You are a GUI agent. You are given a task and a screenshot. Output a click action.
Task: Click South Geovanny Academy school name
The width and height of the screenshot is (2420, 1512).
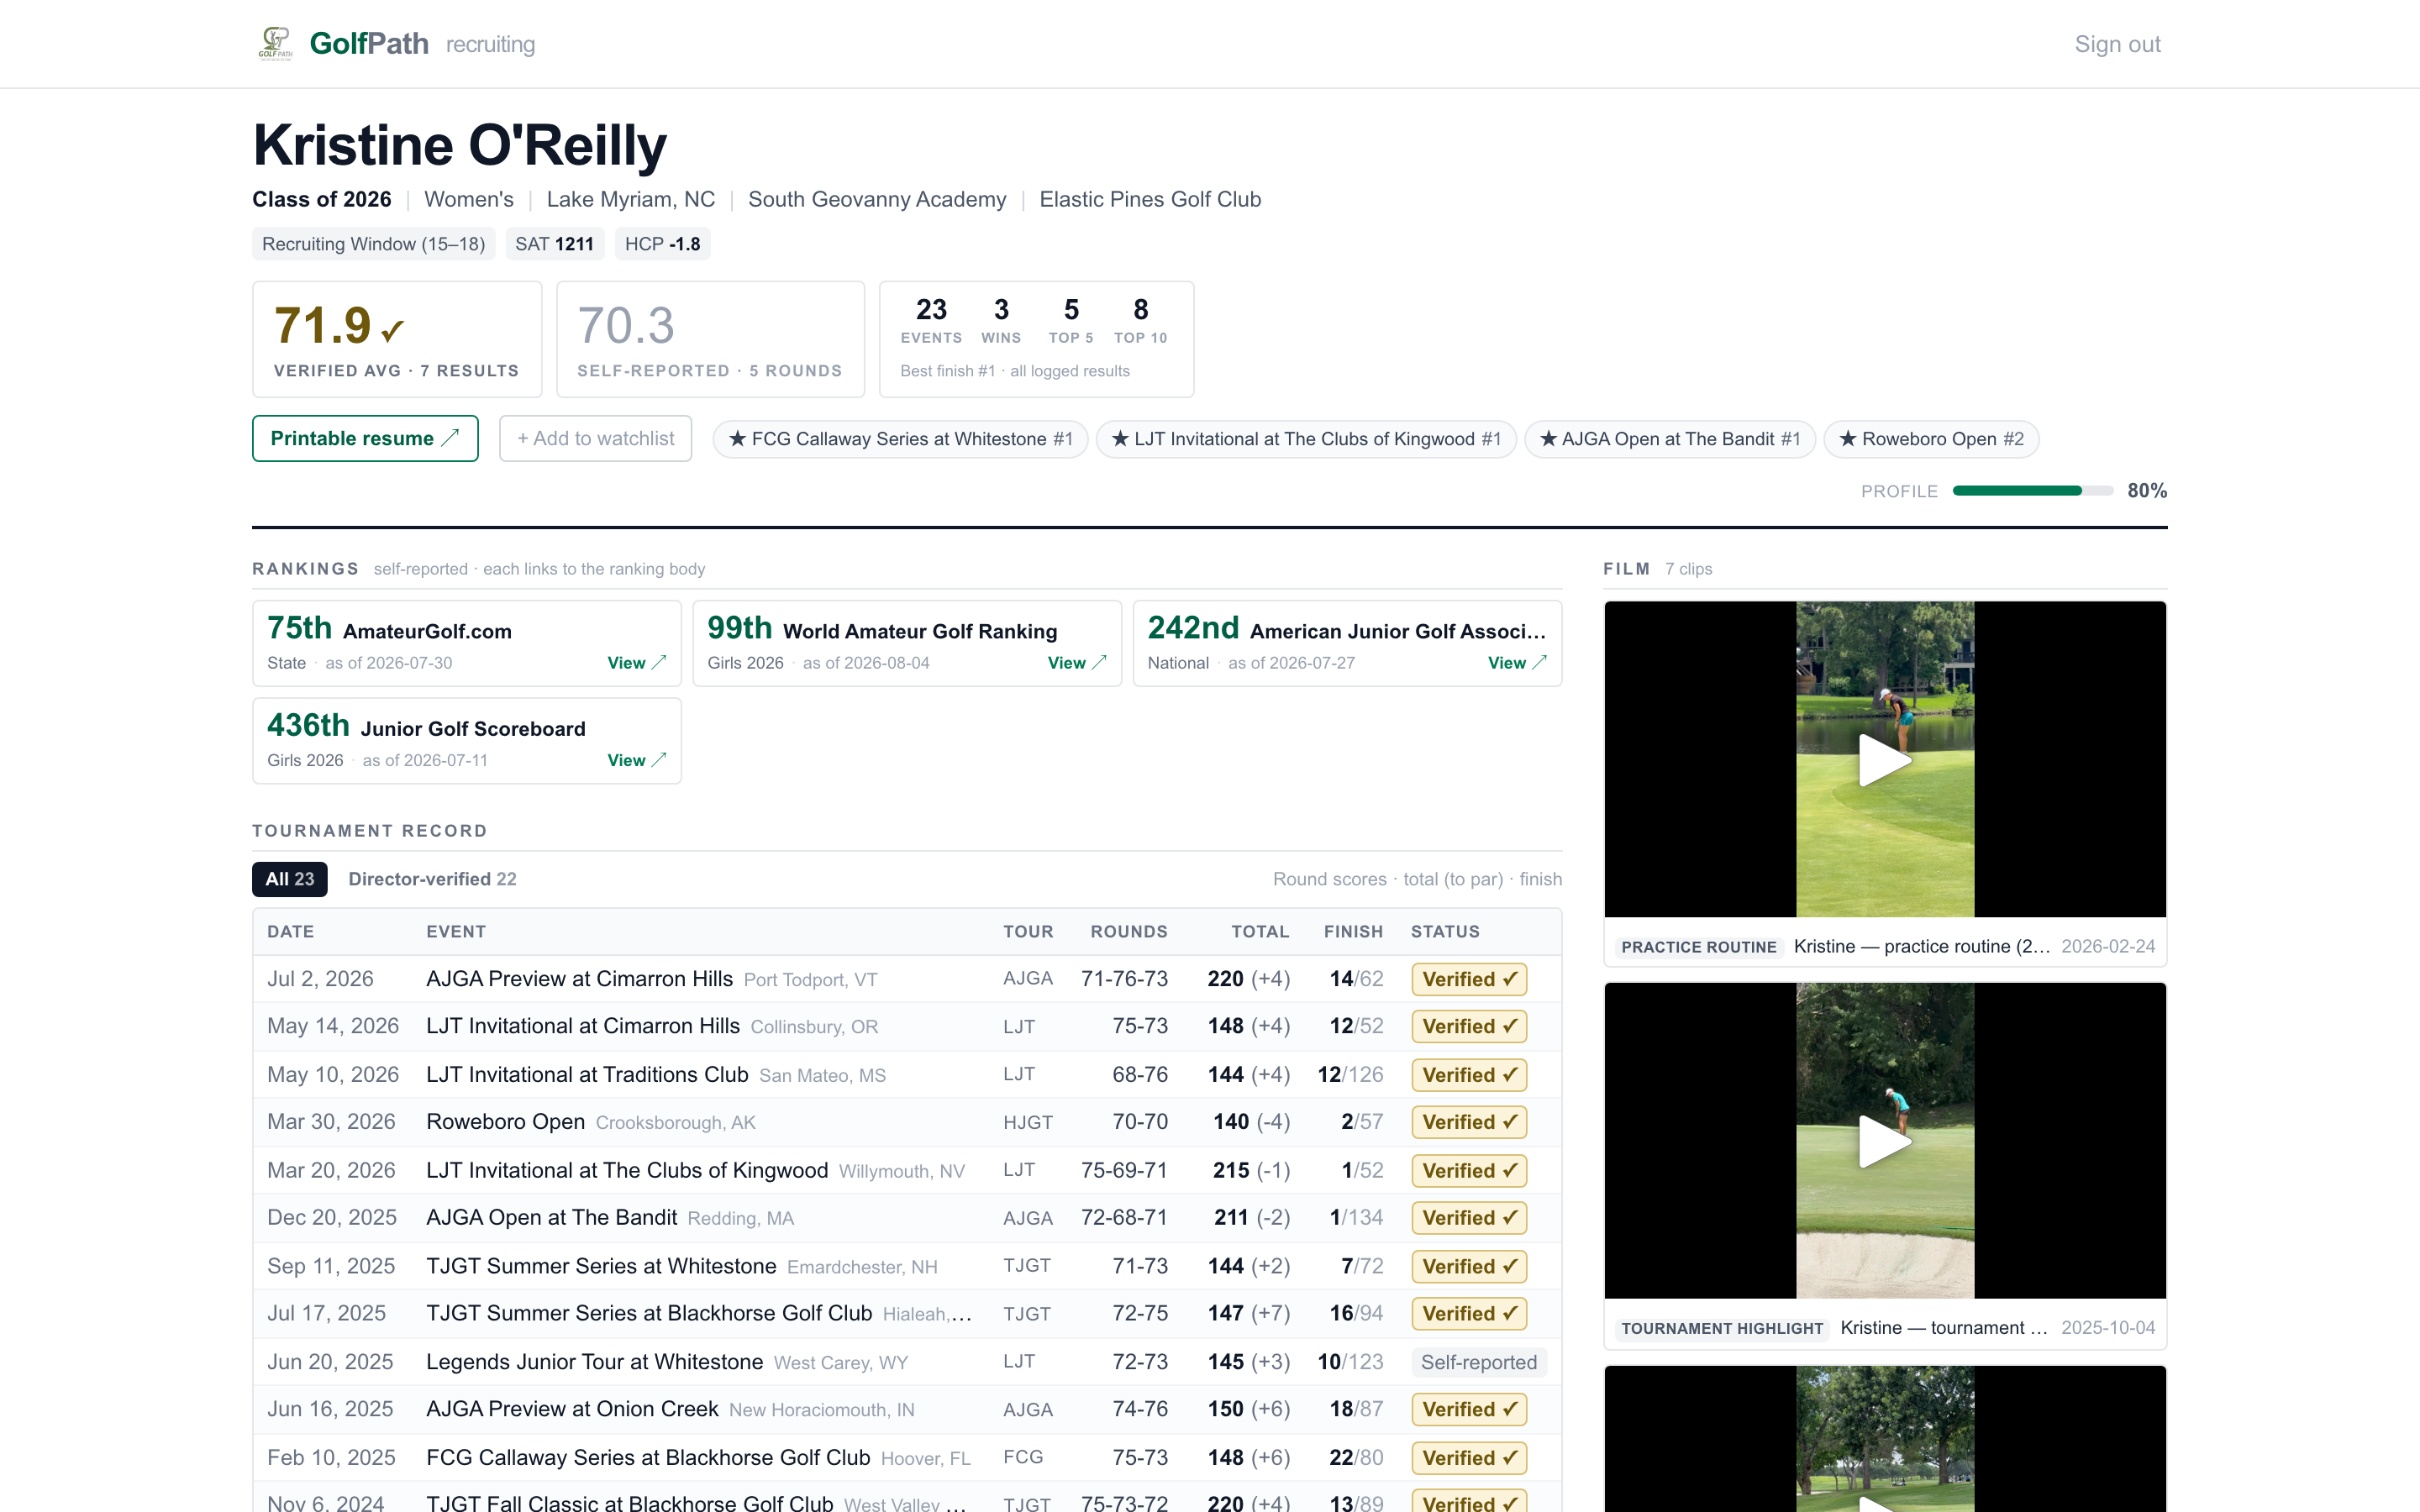[x=877, y=199]
